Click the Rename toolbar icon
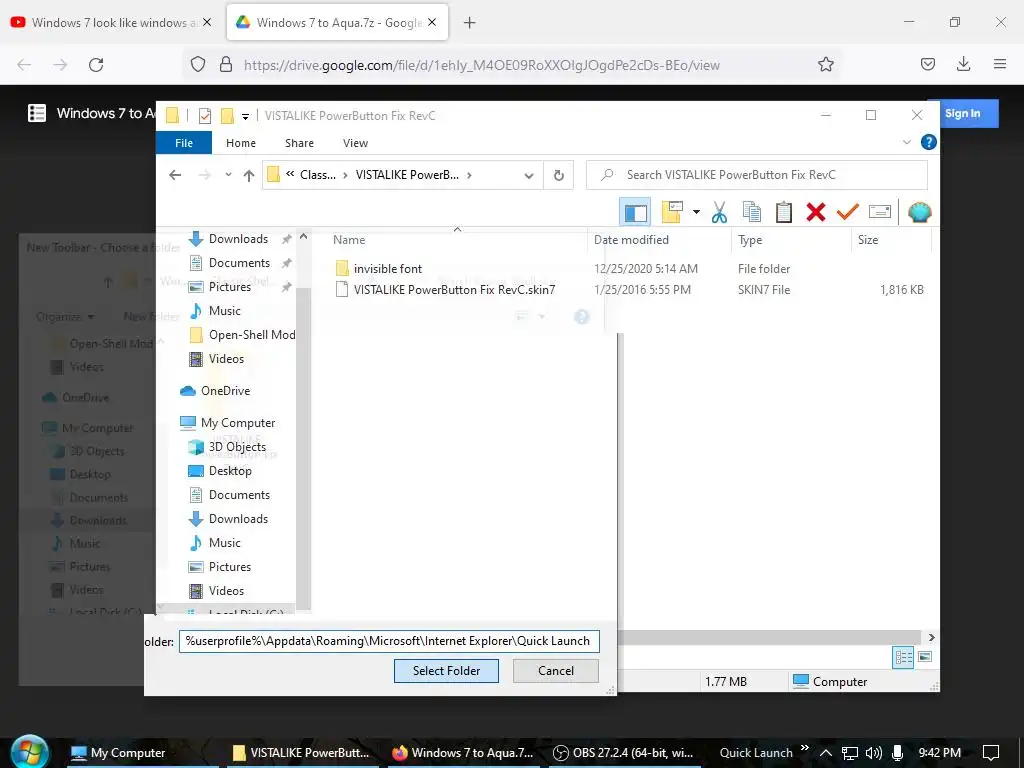Viewport: 1024px width, 768px height. point(880,212)
